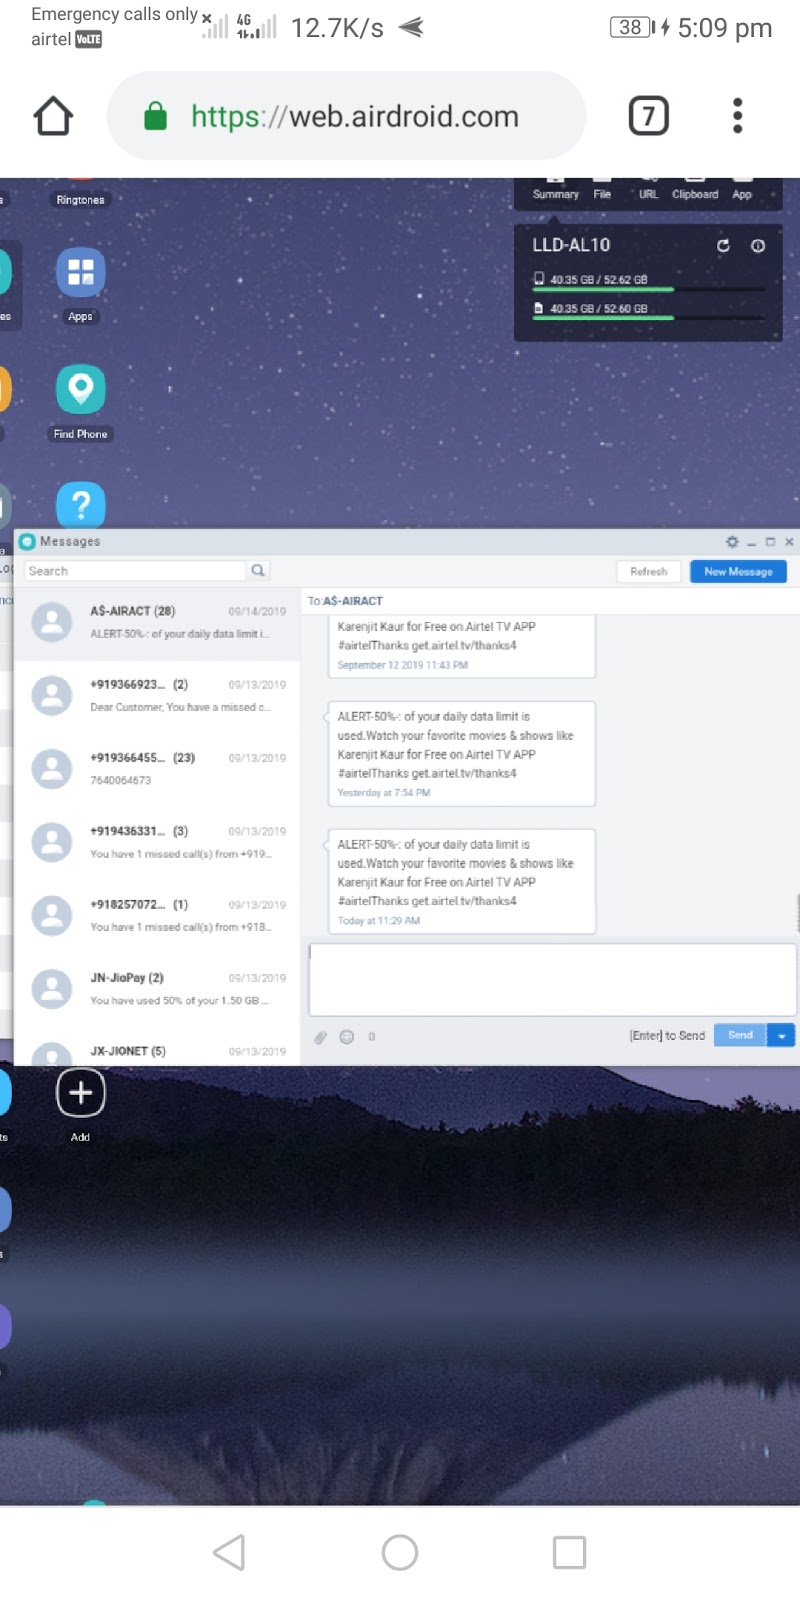800x1600 pixels.
Task: Open browser home page icon
Action: point(54,116)
